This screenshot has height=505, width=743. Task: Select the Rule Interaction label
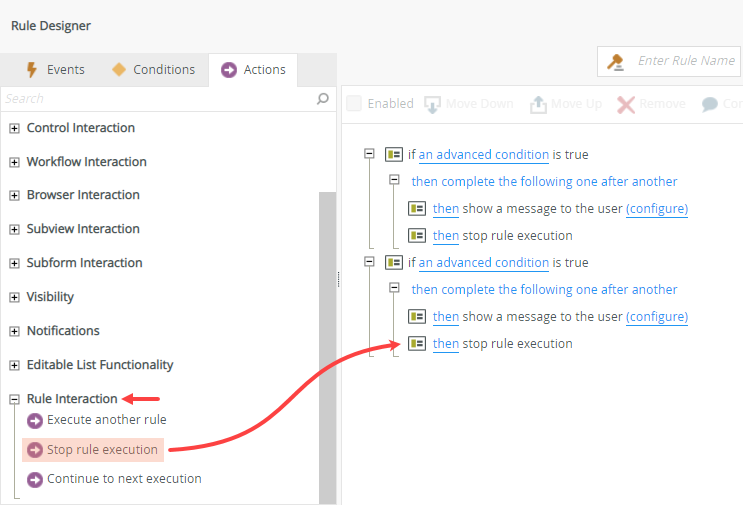click(x=72, y=399)
